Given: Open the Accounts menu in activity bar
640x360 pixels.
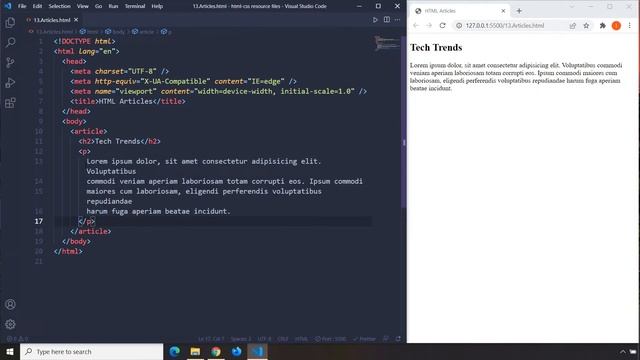Looking at the screenshot, I should [10, 304].
